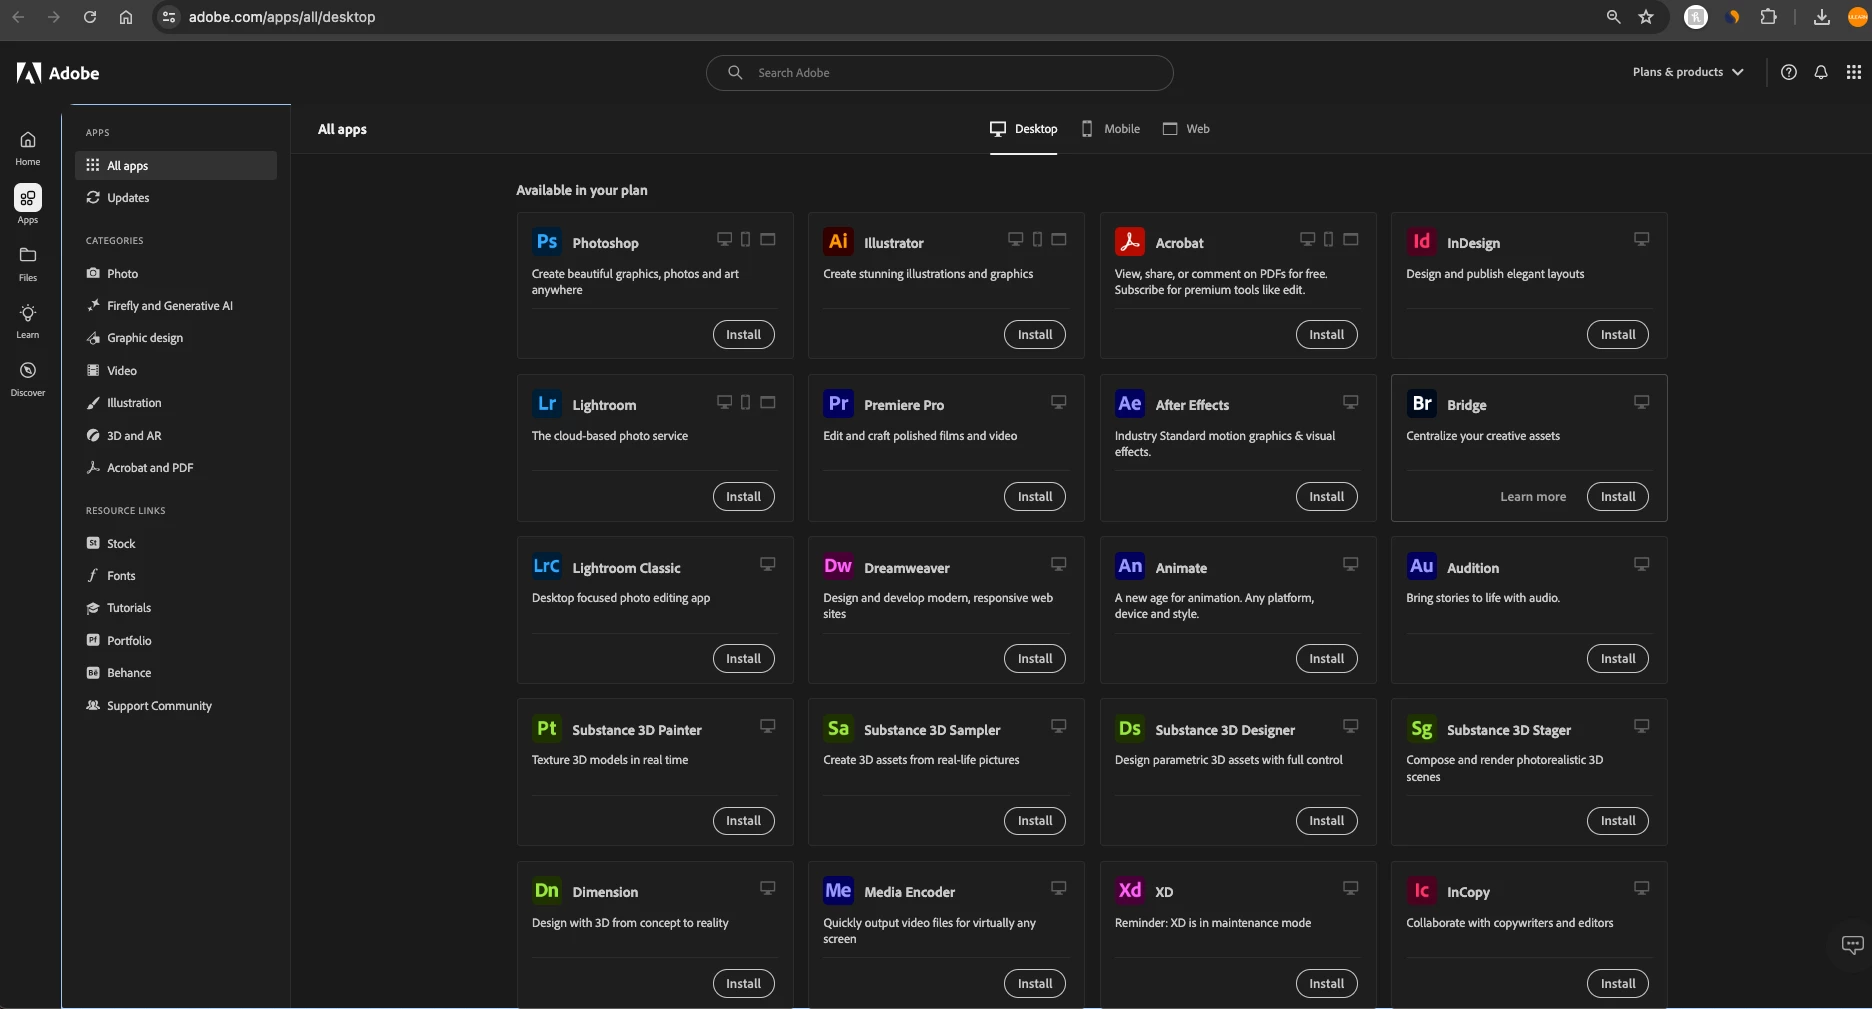Click the Acrobat app icon
This screenshot has width=1872, height=1009.
pos(1129,242)
